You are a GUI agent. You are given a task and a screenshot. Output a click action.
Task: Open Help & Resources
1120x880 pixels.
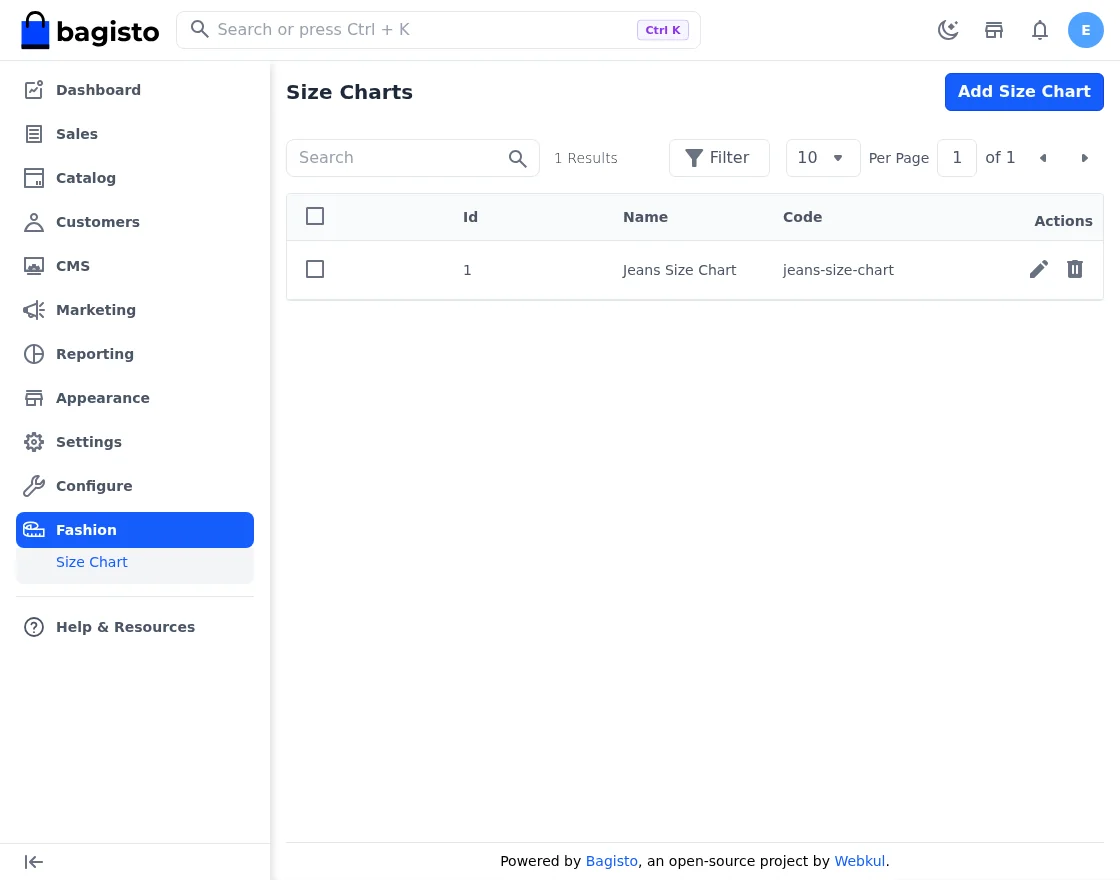click(135, 627)
